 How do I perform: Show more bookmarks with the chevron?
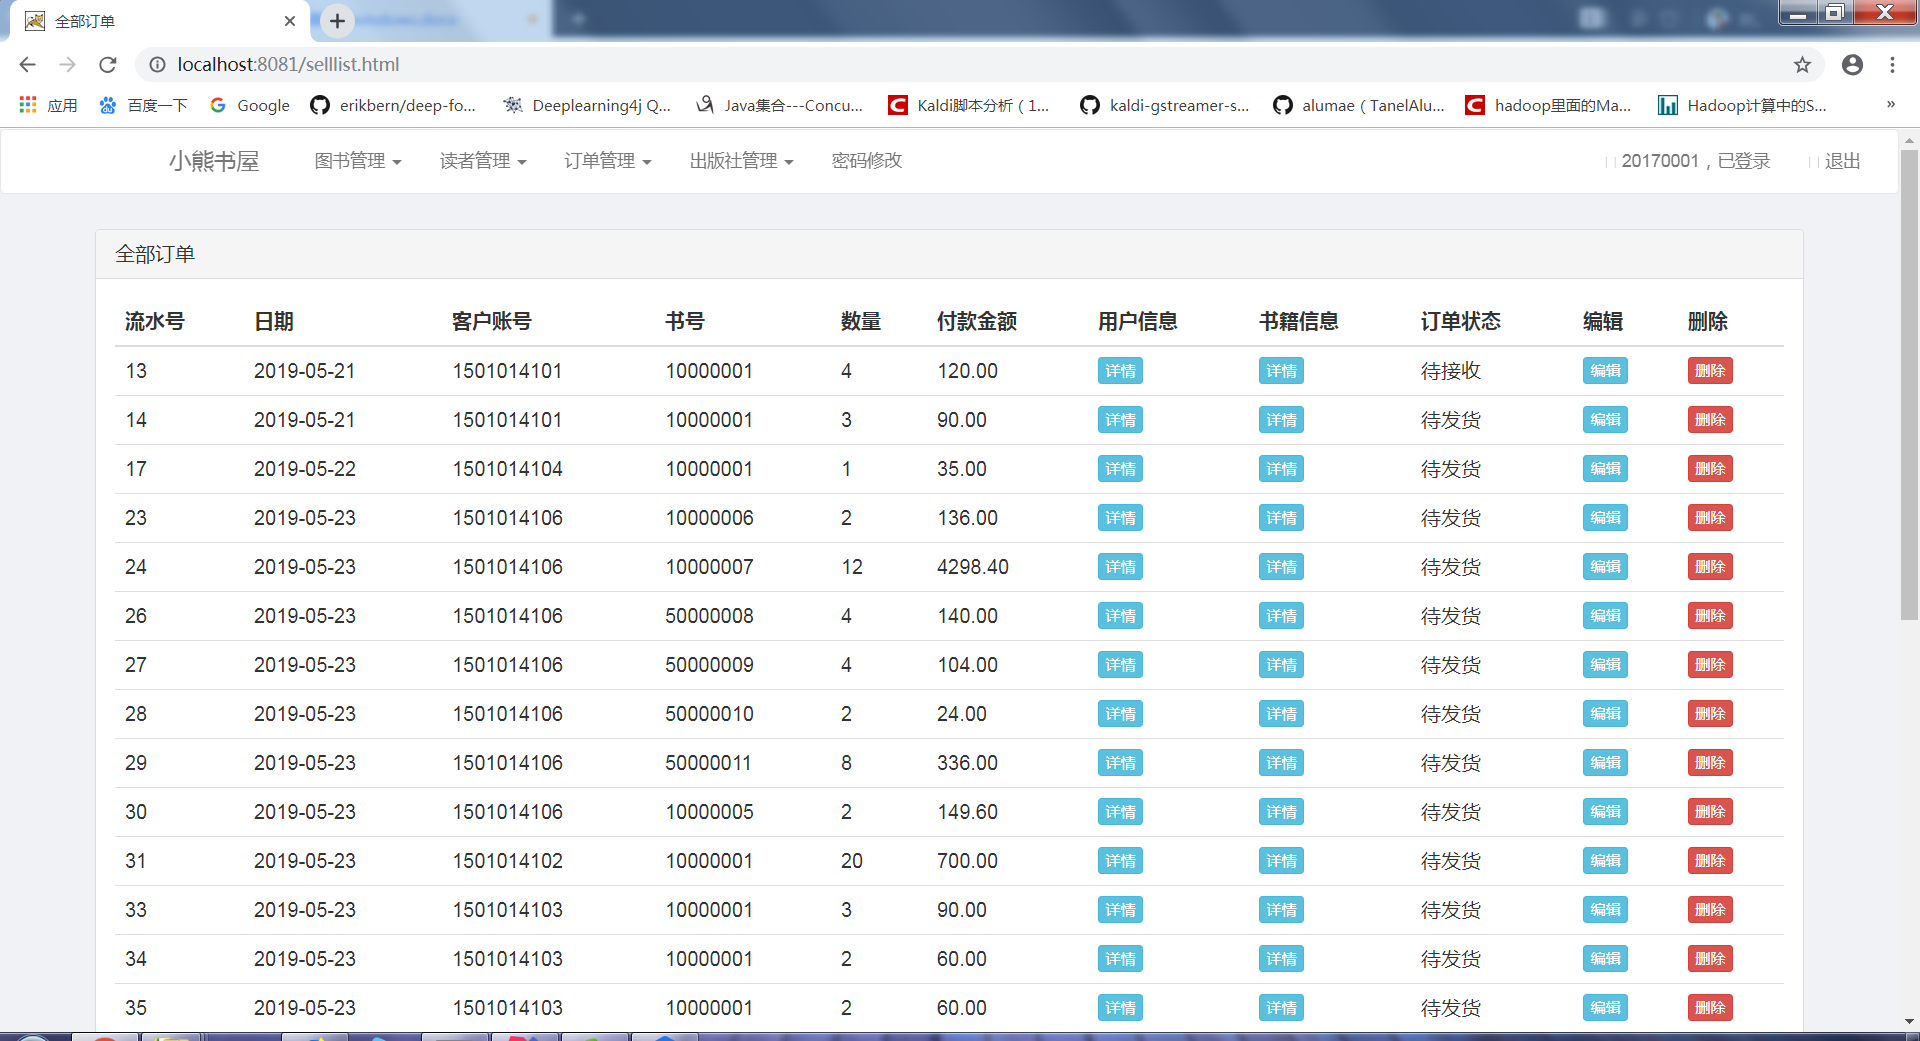(1890, 105)
